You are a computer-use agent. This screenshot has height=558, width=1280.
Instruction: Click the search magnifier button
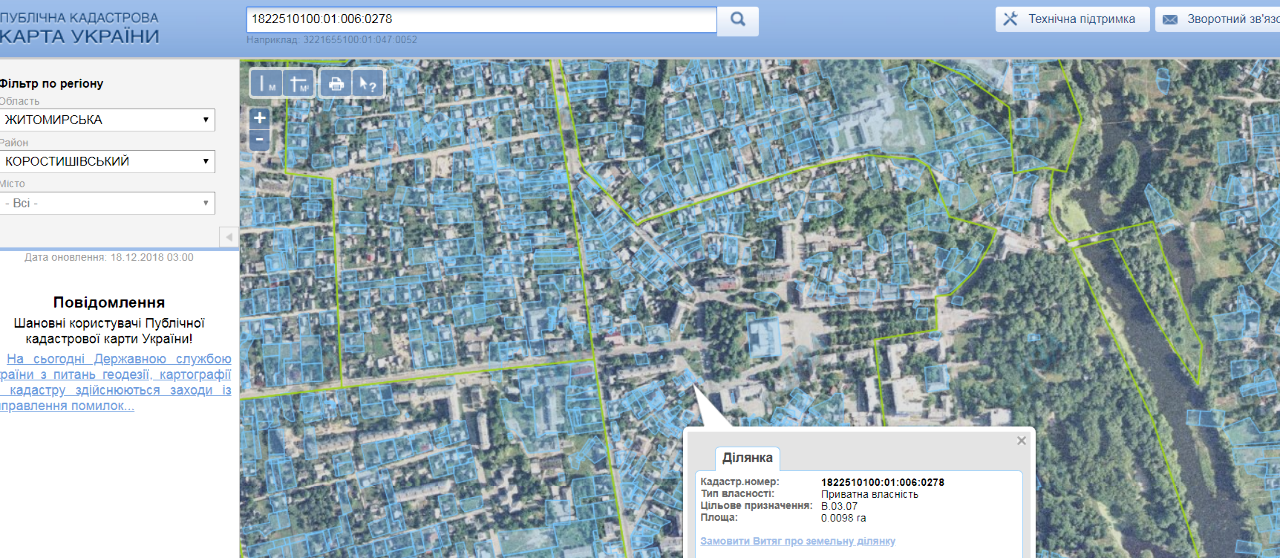tap(738, 20)
